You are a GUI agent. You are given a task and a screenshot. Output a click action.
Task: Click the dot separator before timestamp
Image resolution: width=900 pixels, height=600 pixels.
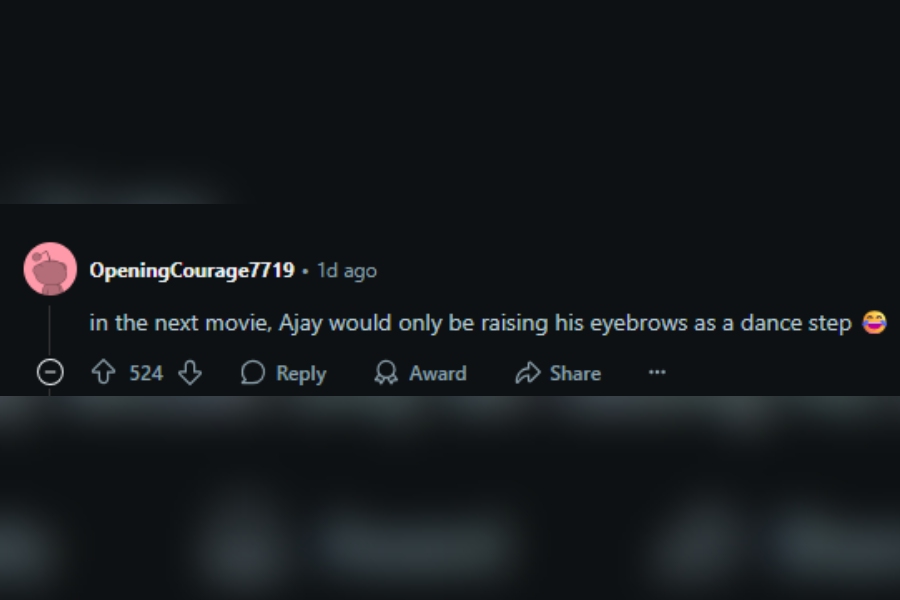click(x=305, y=271)
